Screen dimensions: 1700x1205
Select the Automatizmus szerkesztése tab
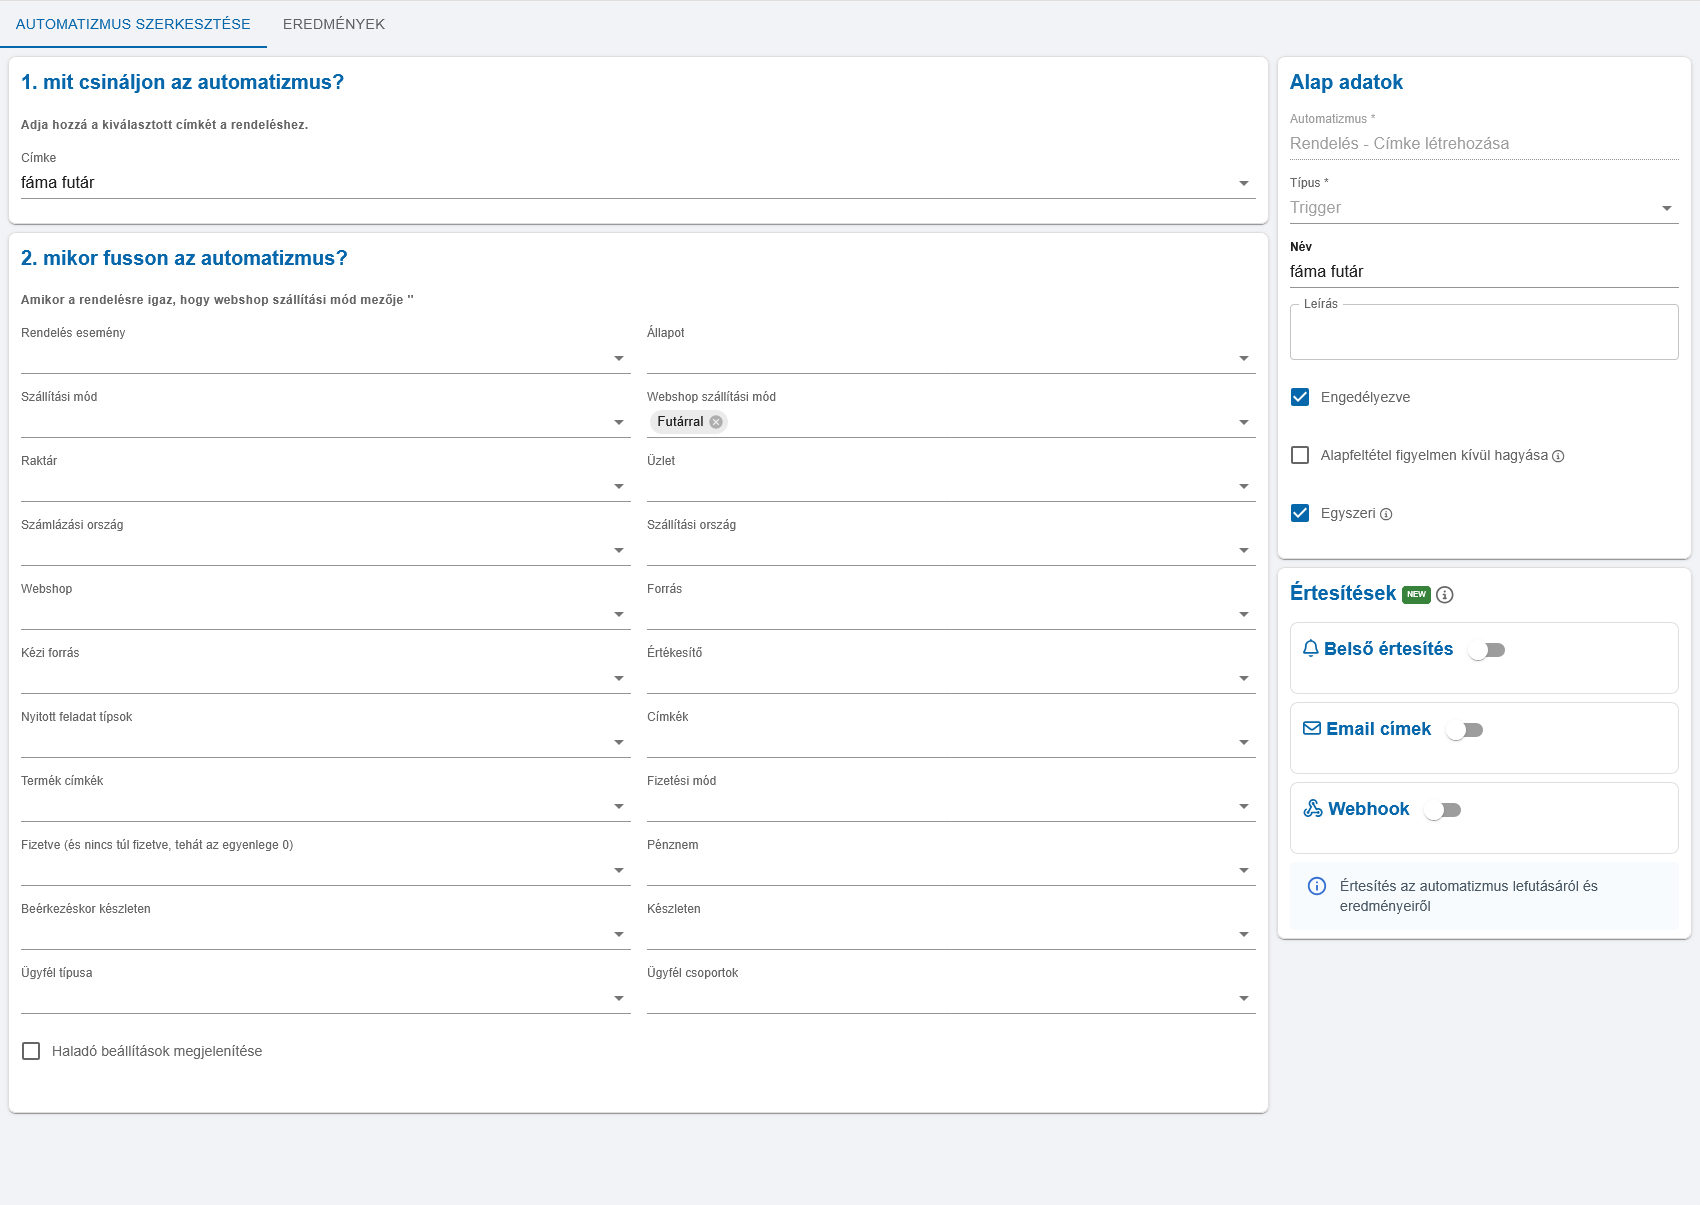point(133,24)
